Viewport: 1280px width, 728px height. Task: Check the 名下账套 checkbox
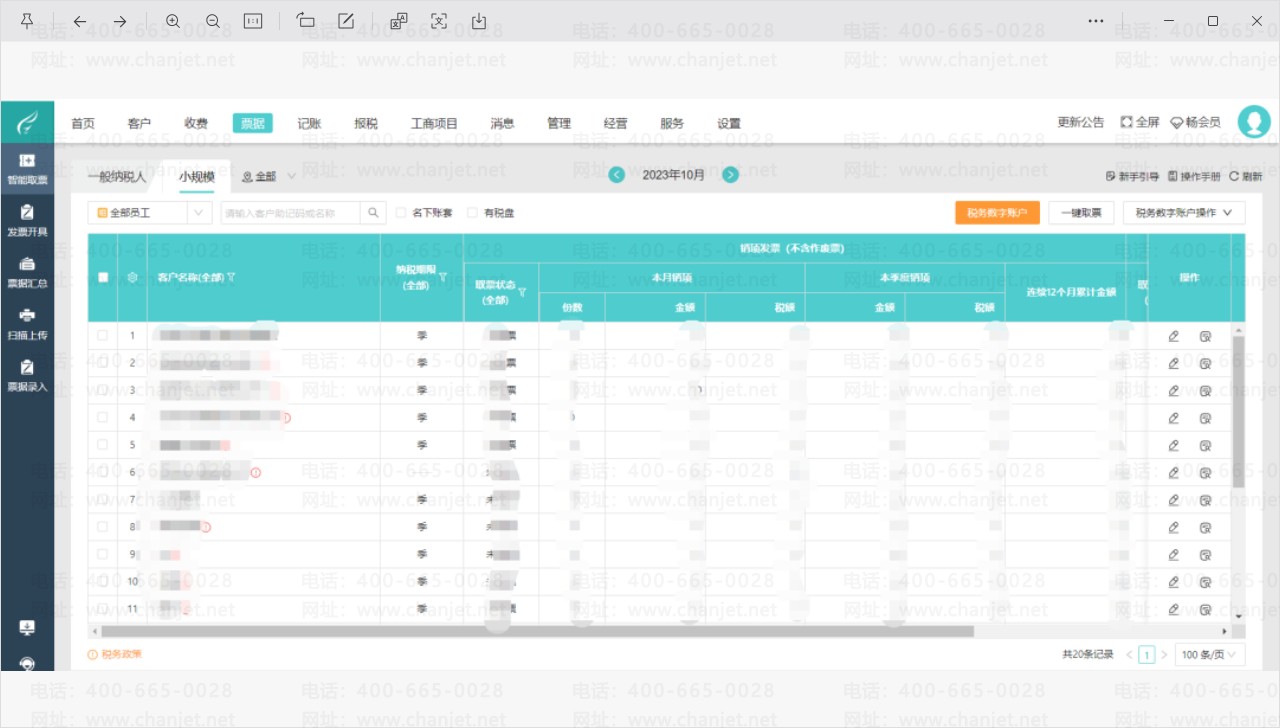tap(401, 213)
